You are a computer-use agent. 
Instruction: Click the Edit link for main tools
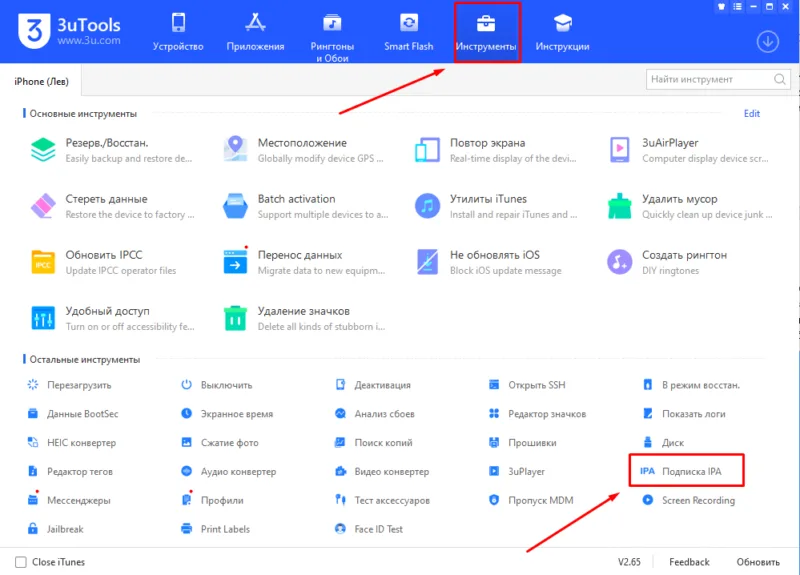point(752,114)
